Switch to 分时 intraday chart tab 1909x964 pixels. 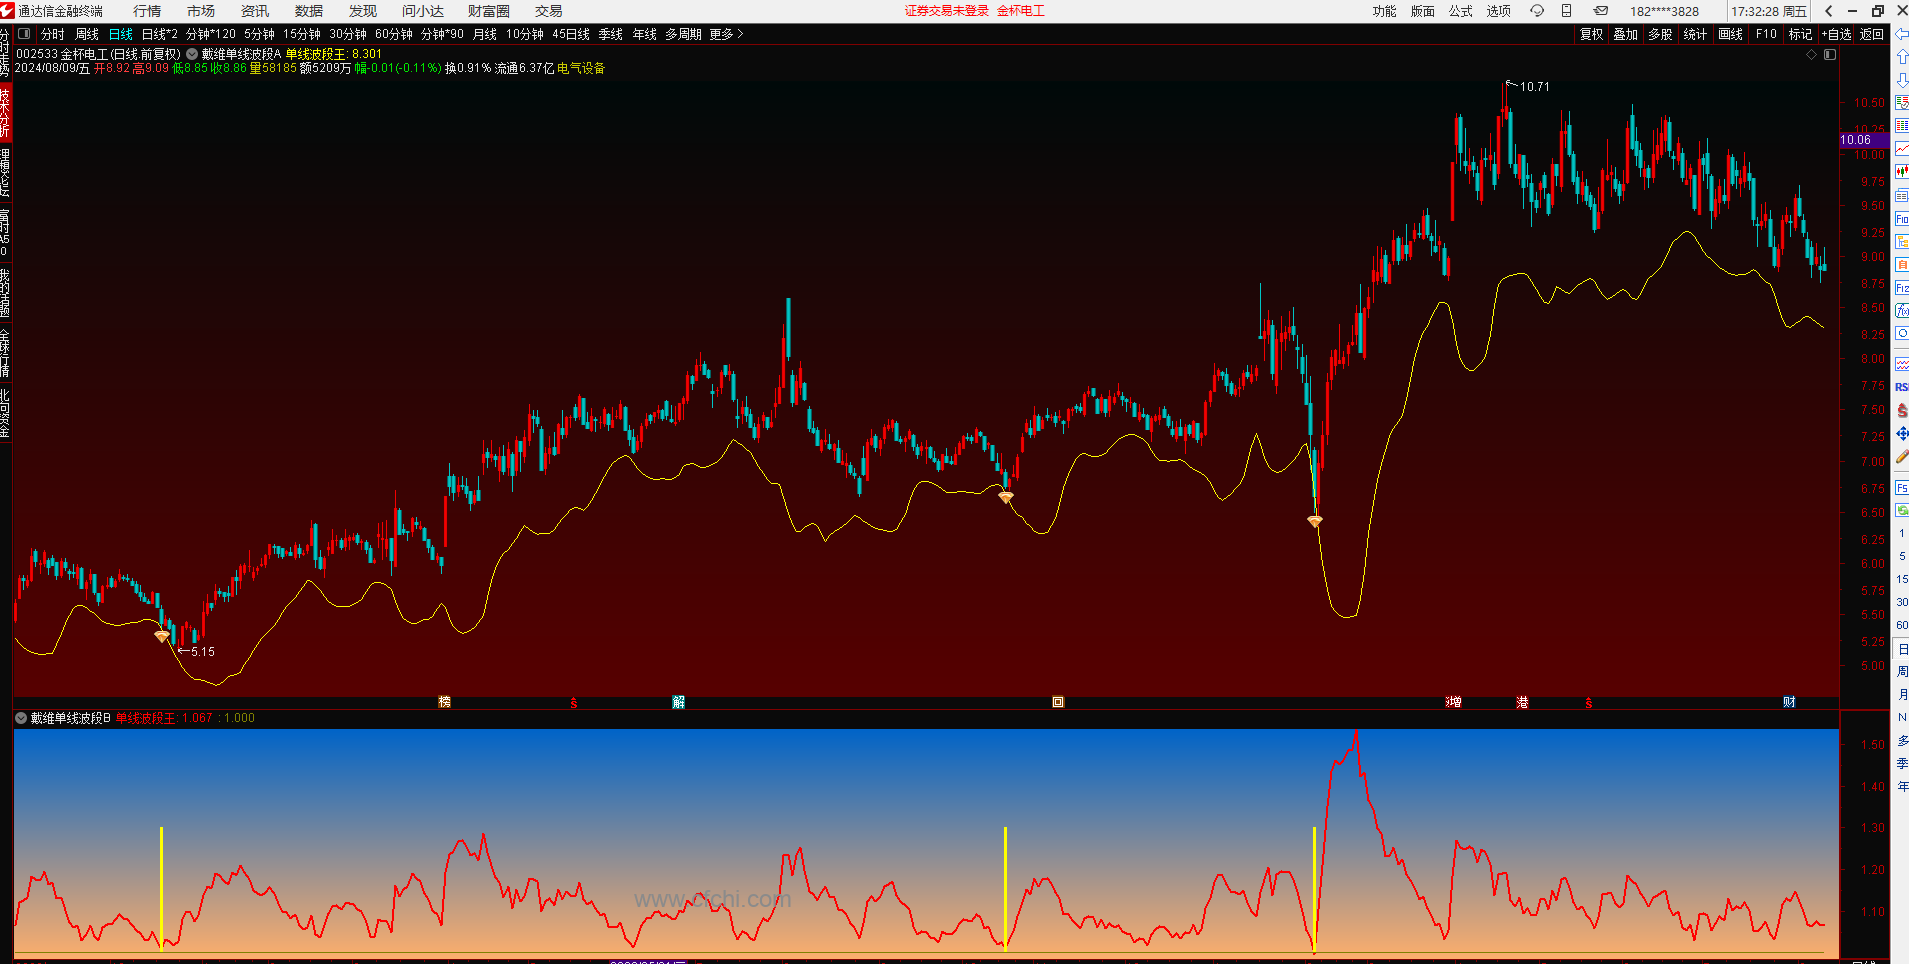pos(53,34)
